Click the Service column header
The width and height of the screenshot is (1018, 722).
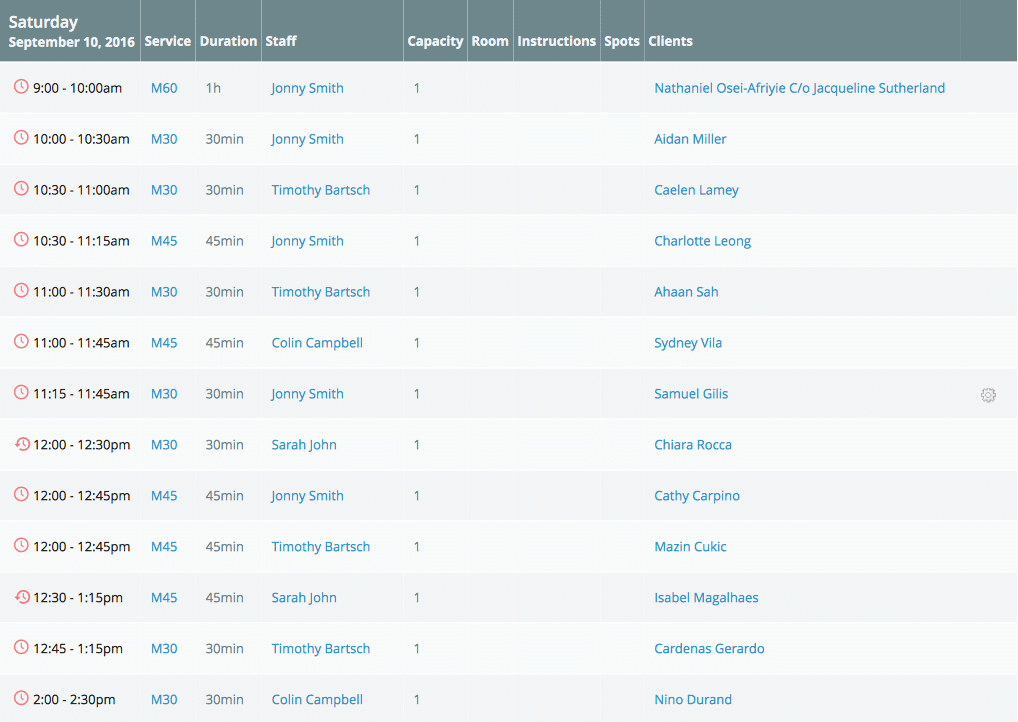pyautogui.click(x=168, y=41)
